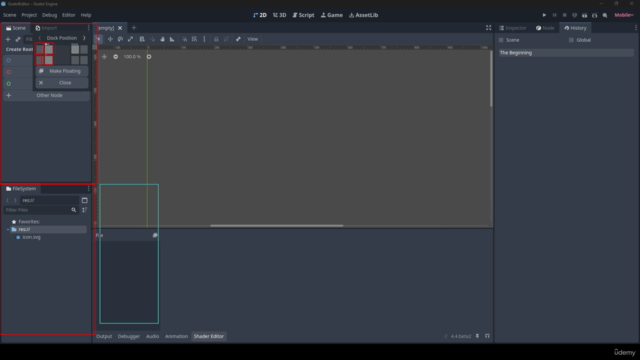The image size is (640, 360).
Task: Open the Help menu
Action: (x=86, y=15)
